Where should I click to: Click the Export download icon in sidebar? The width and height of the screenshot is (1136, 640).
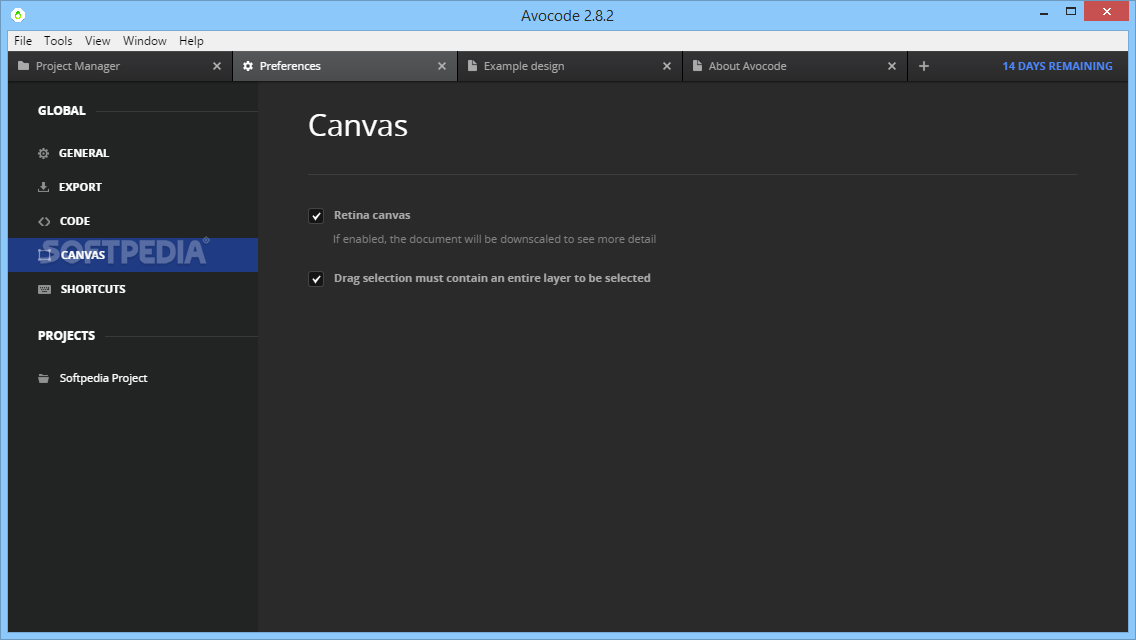[x=43, y=187]
